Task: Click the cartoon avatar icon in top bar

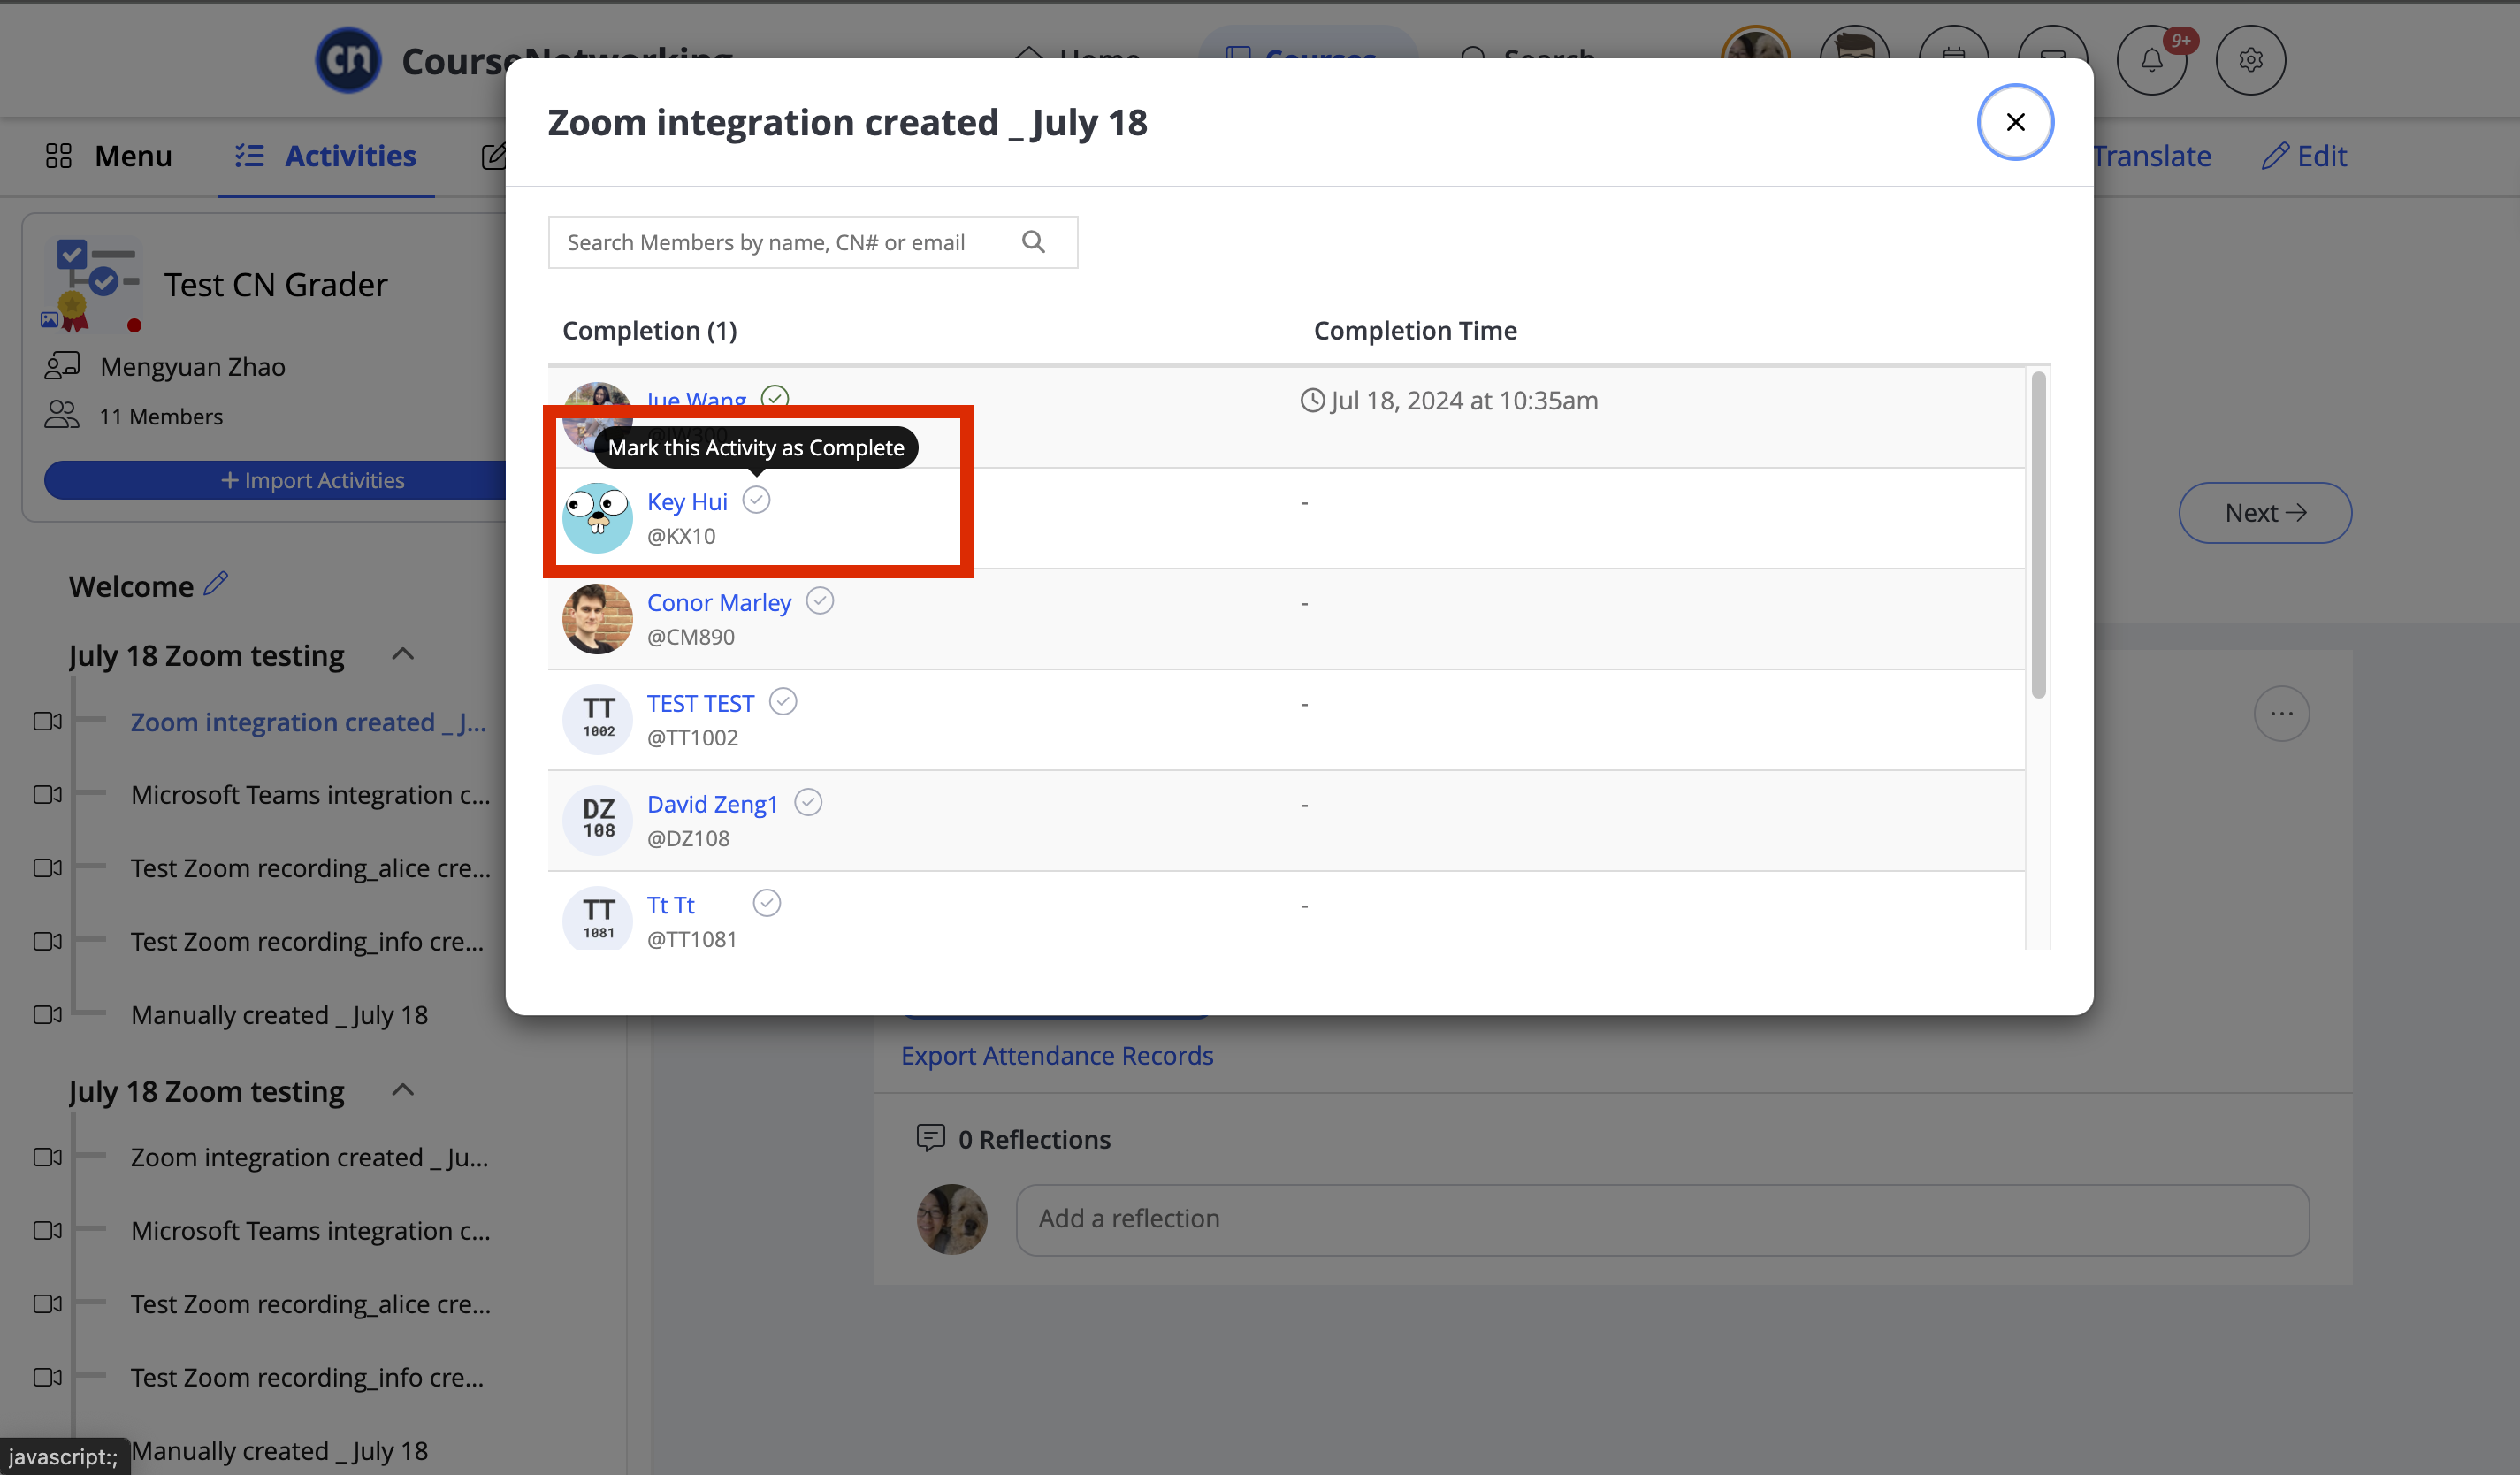Action: [x=1854, y=60]
